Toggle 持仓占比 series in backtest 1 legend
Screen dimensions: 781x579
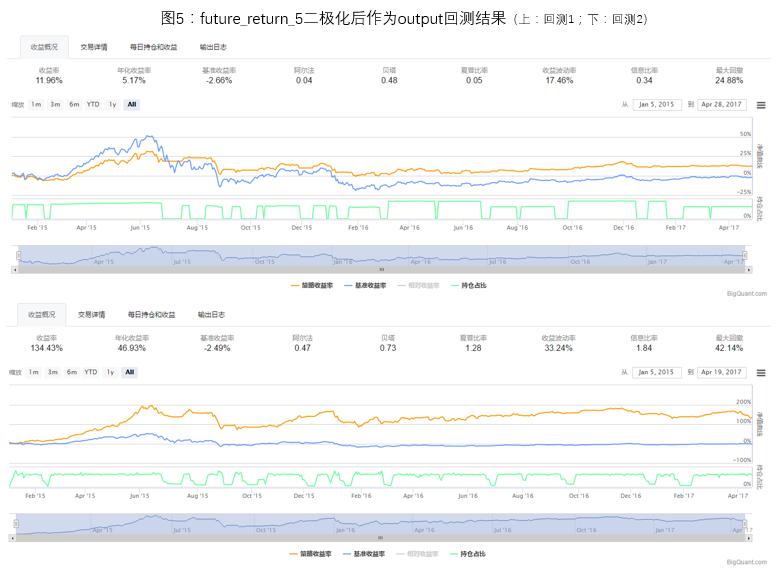pos(468,286)
